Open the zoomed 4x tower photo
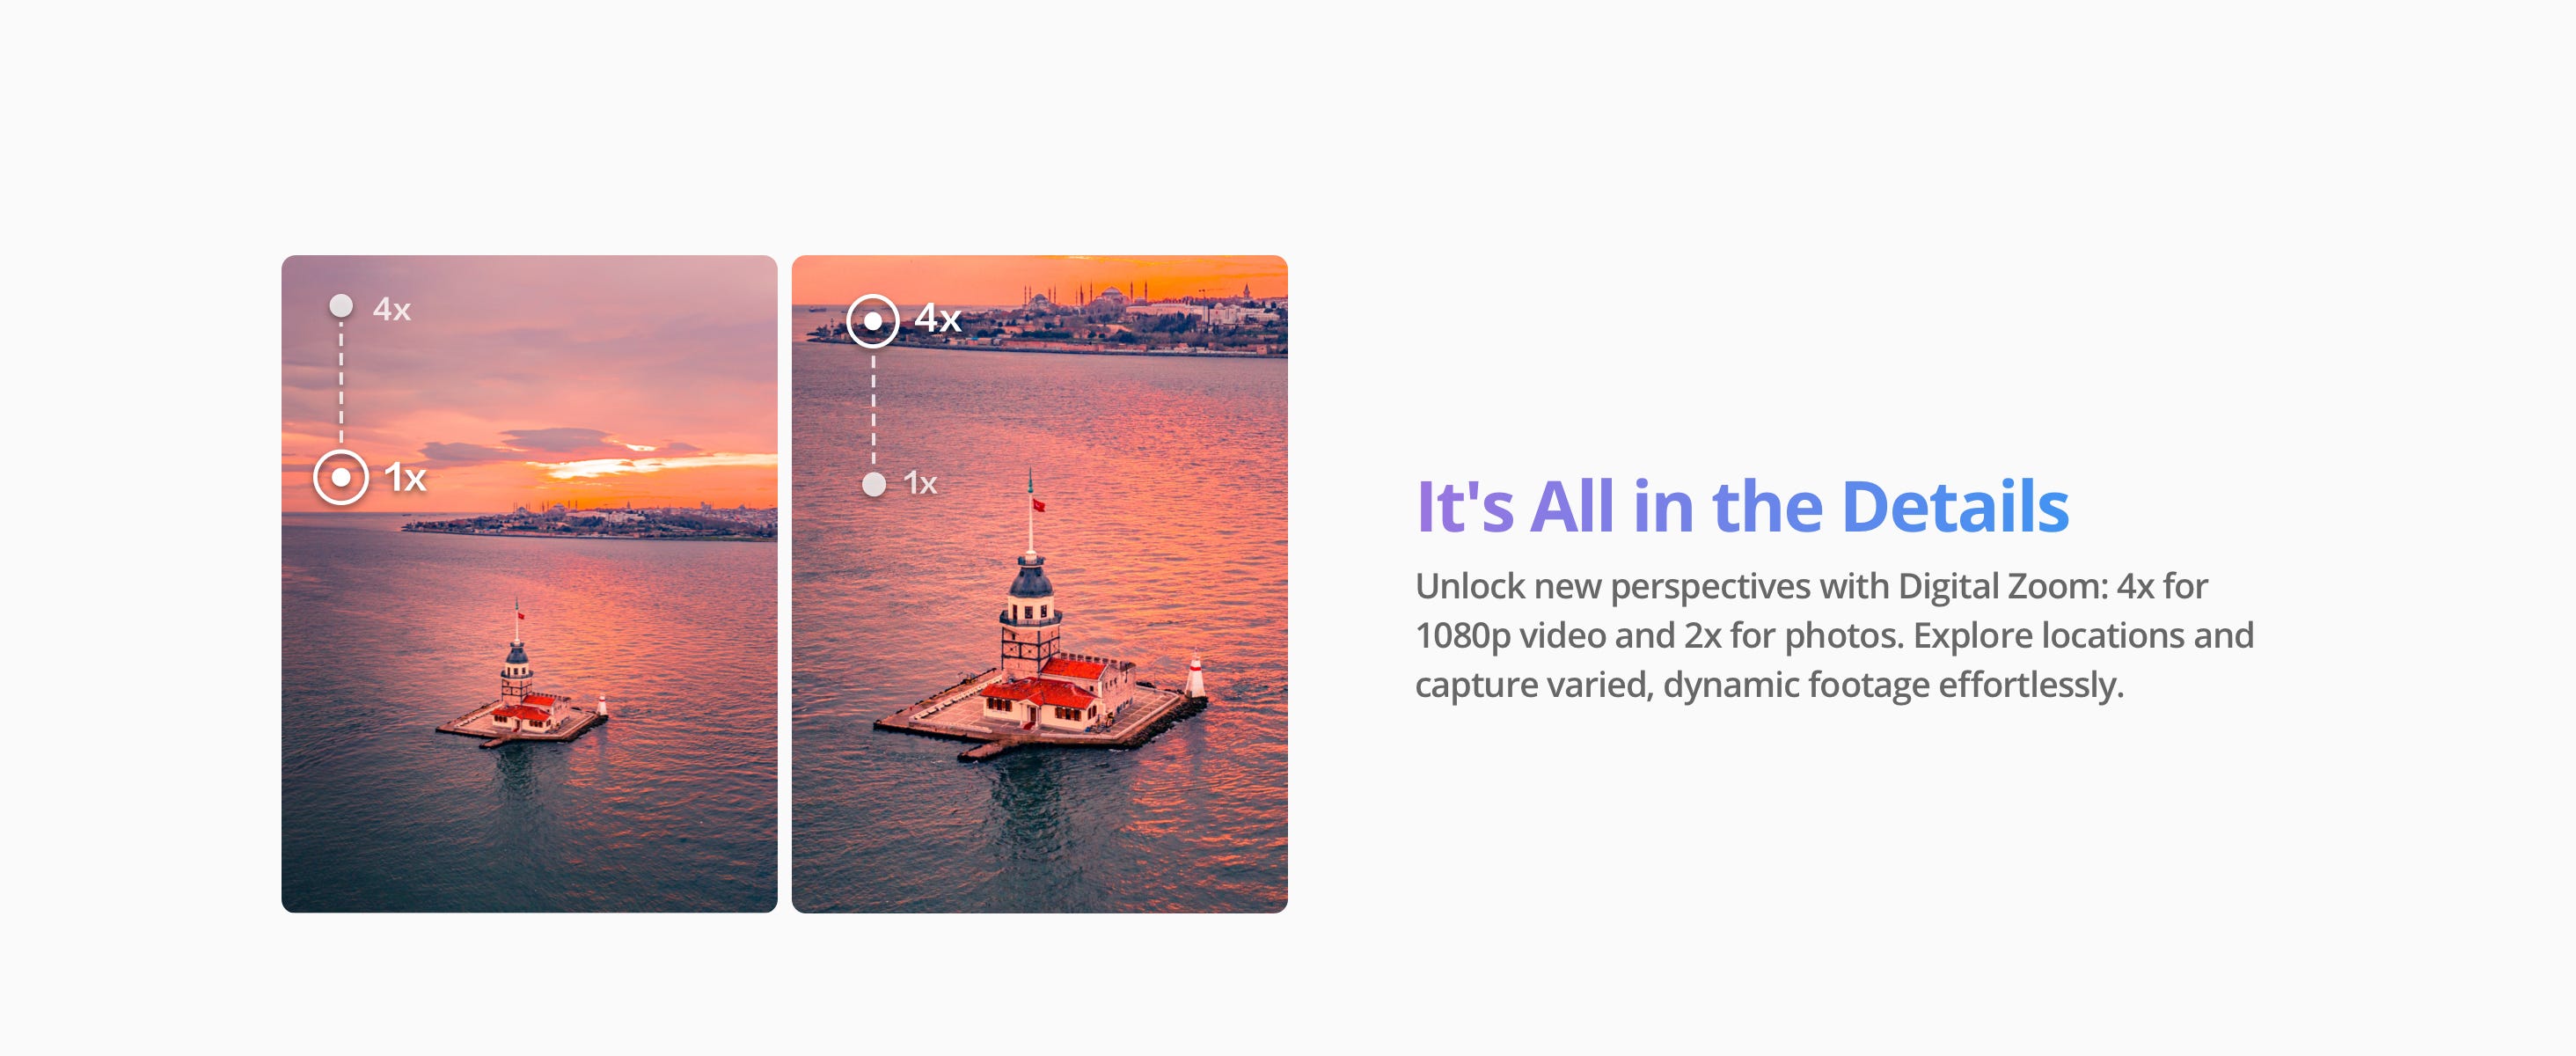2576x1056 pixels. tap(1040, 584)
